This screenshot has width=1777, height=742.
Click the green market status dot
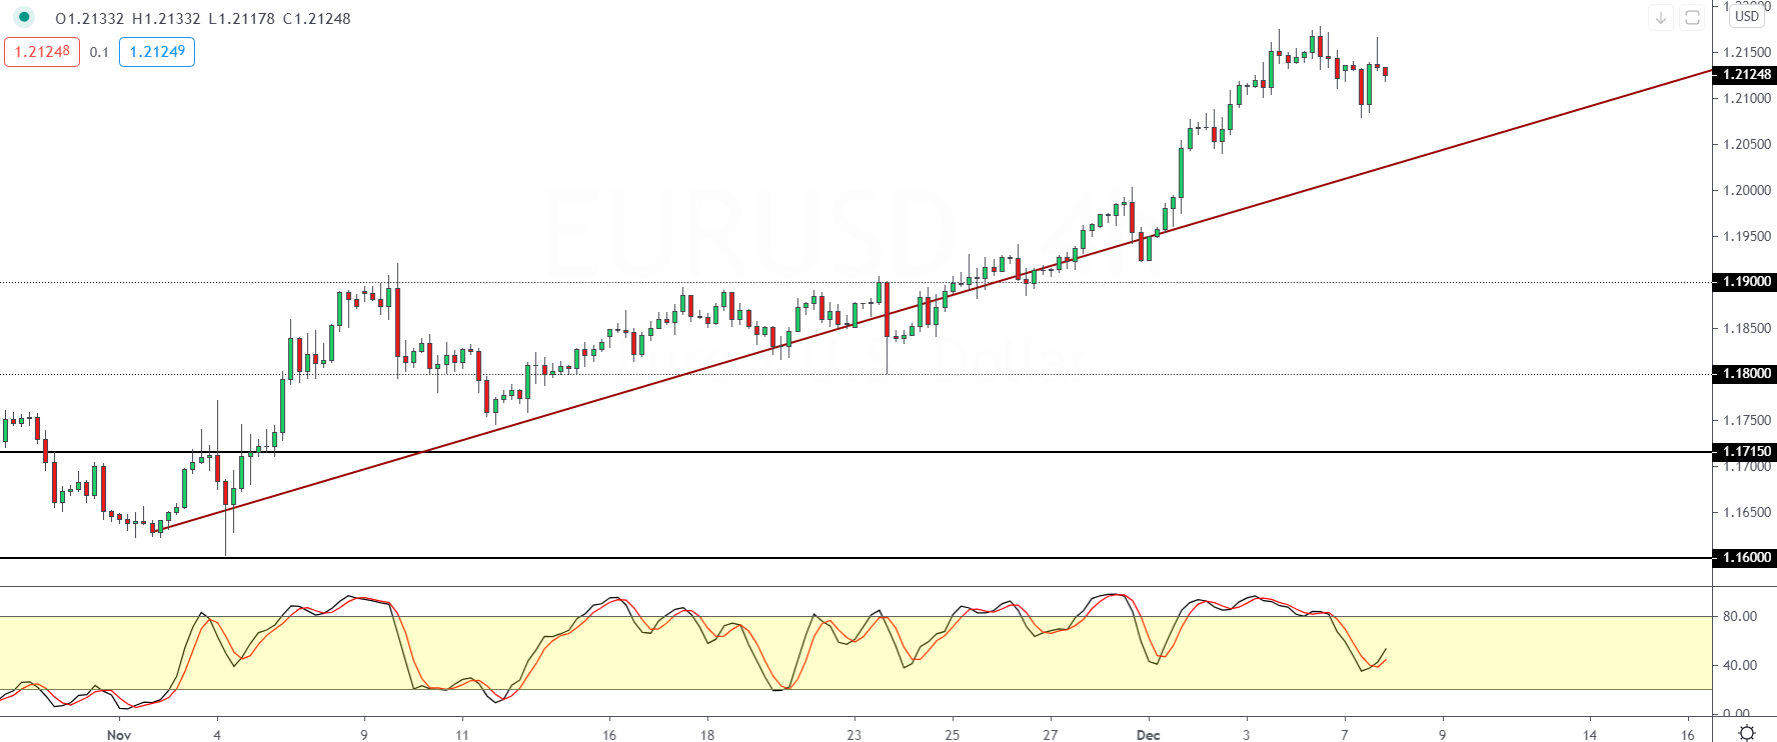23,17
